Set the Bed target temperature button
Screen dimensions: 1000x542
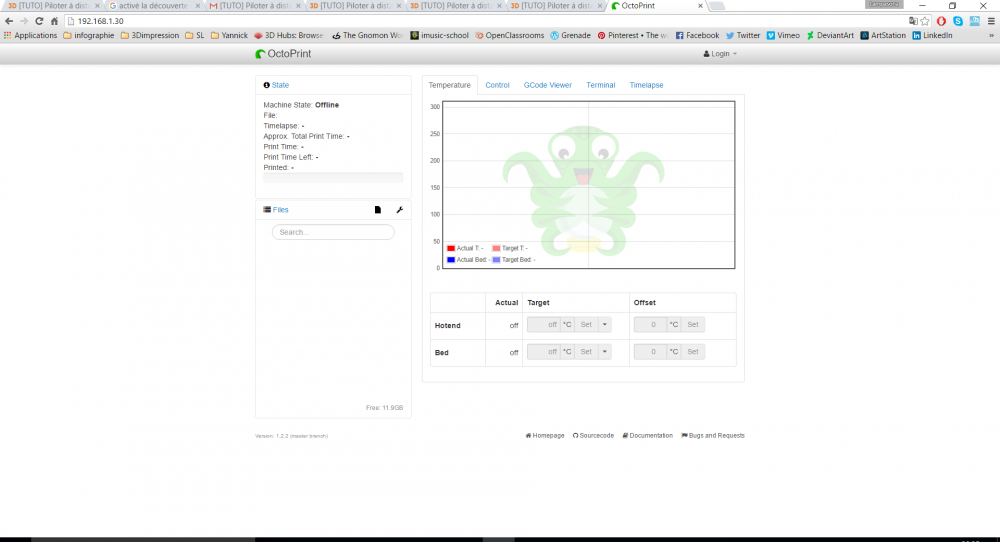586,352
